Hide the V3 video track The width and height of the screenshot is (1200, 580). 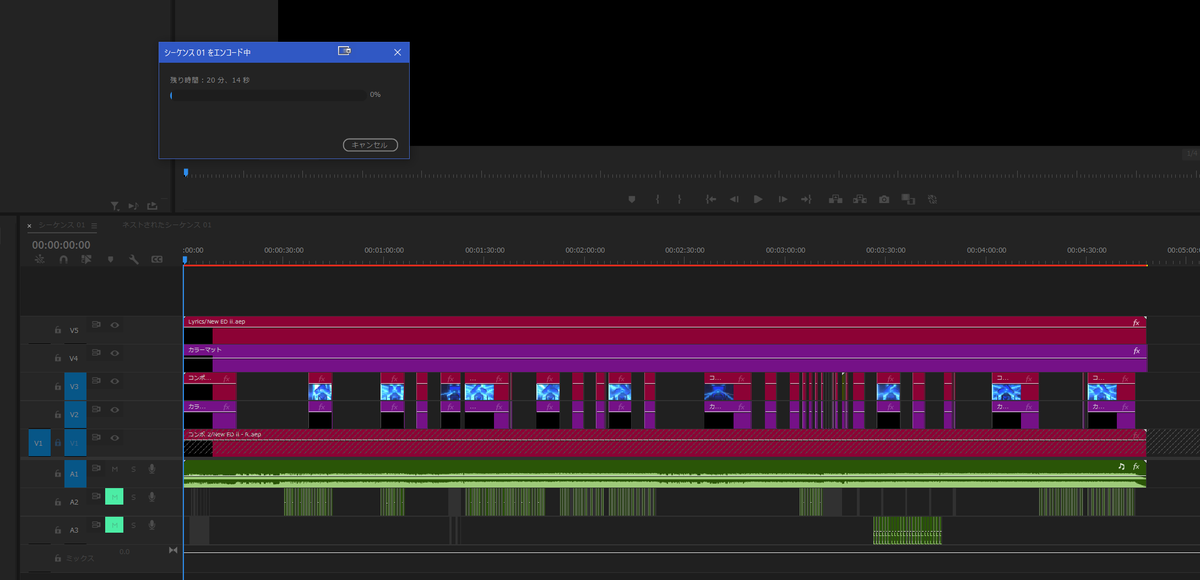click(115, 381)
